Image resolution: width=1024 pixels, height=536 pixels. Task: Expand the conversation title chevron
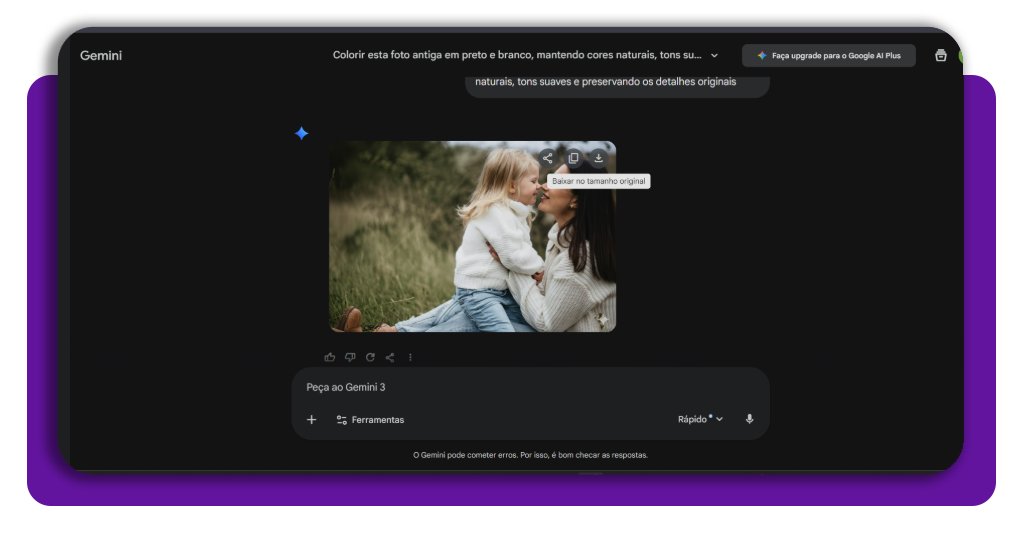click(x=714, y=56)
